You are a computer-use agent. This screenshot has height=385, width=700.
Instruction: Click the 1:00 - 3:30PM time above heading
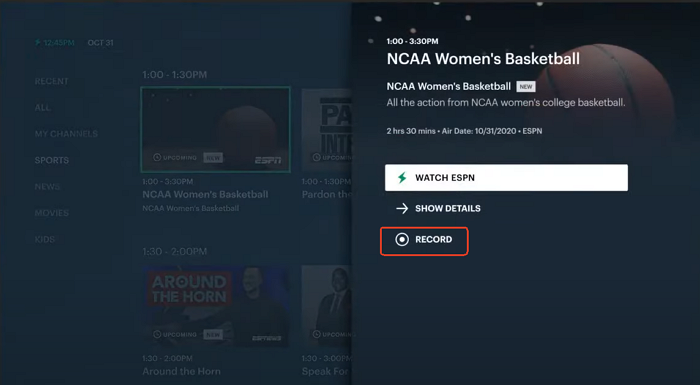pos(412,41)
